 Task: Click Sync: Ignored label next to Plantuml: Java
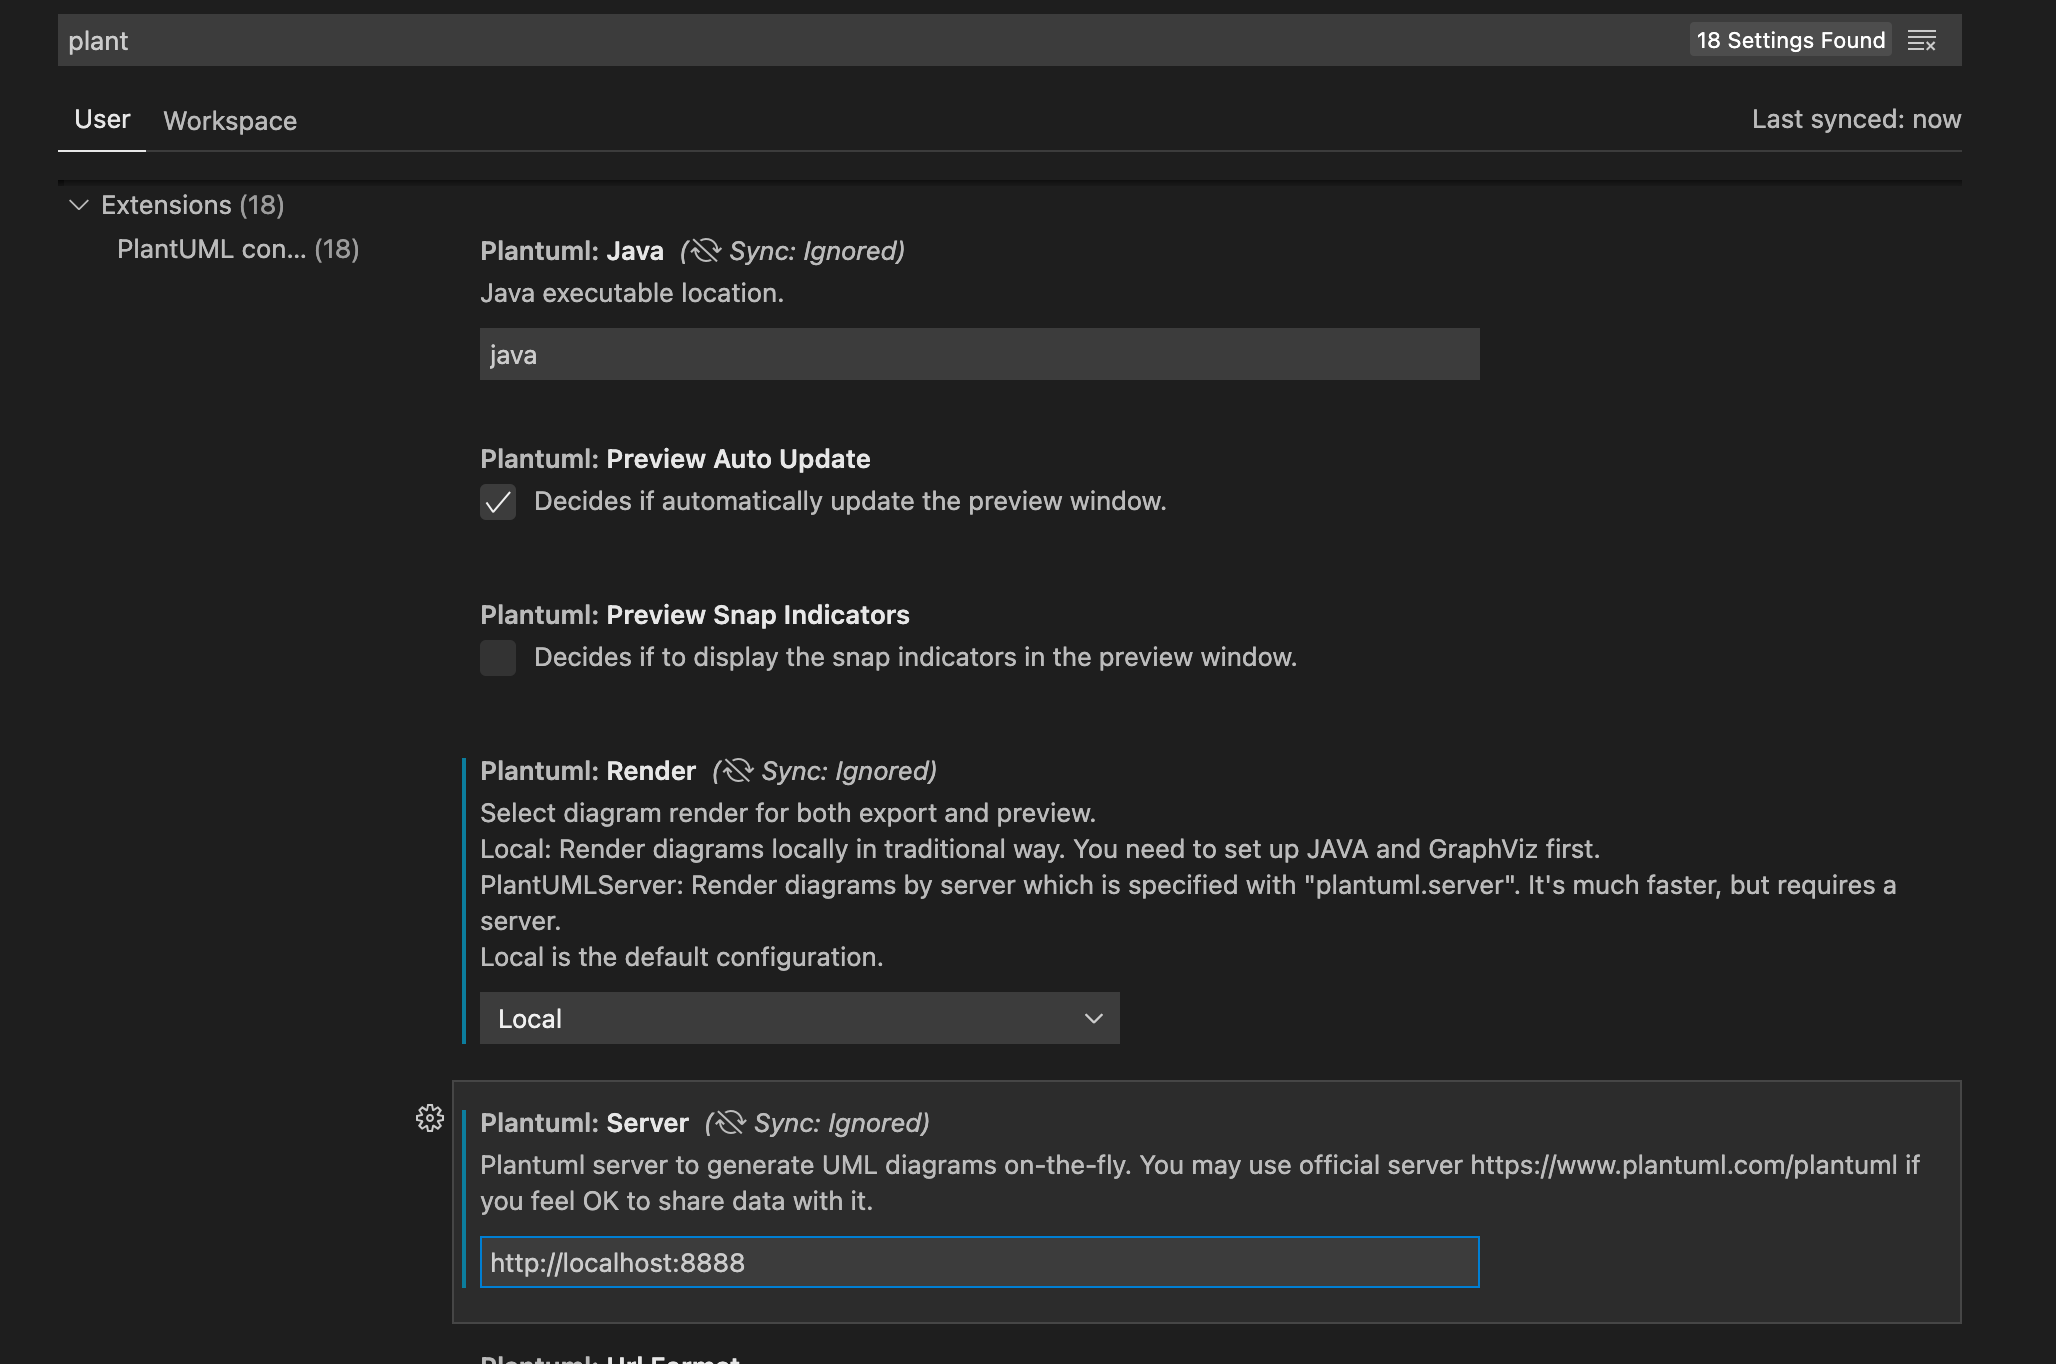tap(816, 251)
